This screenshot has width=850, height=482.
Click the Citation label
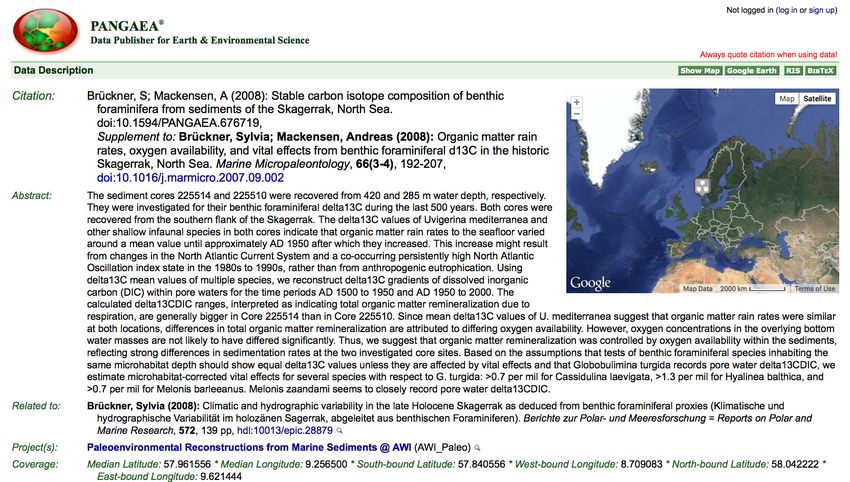34,96
